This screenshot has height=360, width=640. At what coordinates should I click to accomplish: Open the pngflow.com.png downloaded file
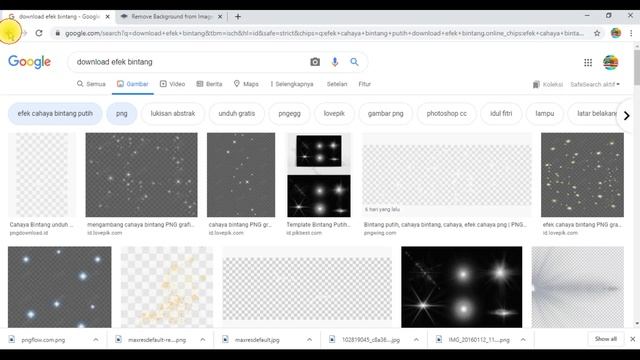(x=43, y=340)
